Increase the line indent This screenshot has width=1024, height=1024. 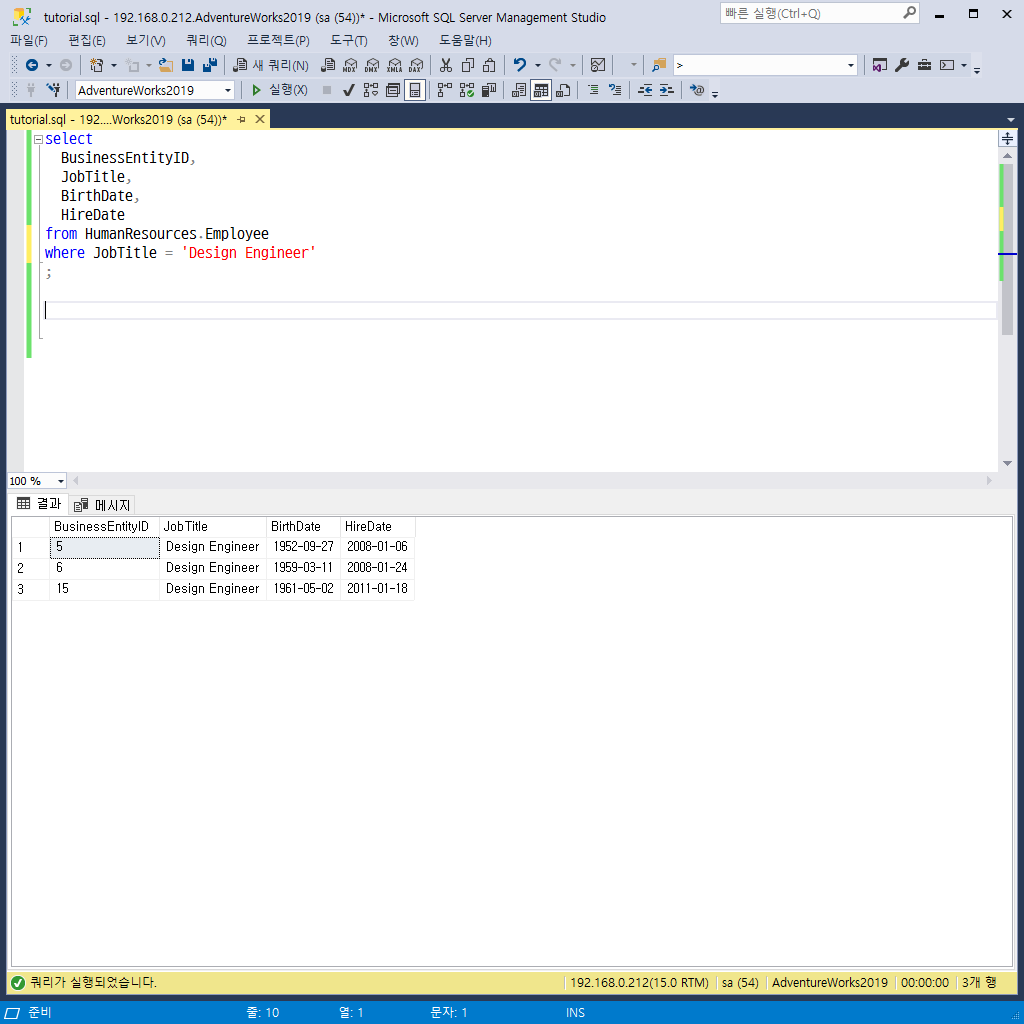click(x=666, y=90)
